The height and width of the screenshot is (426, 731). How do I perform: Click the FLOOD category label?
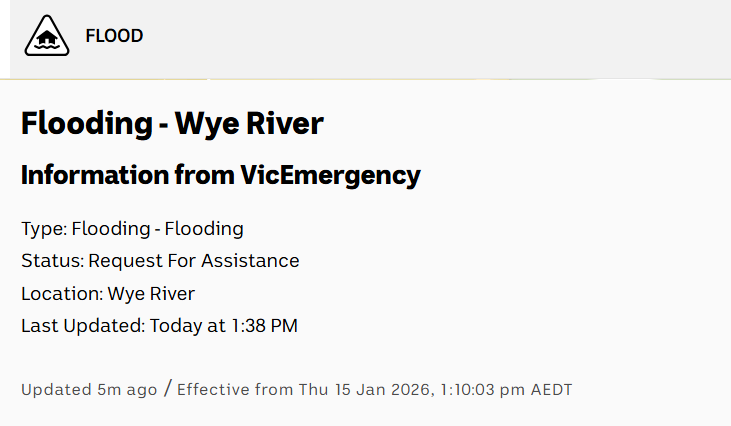pos(114,36)
